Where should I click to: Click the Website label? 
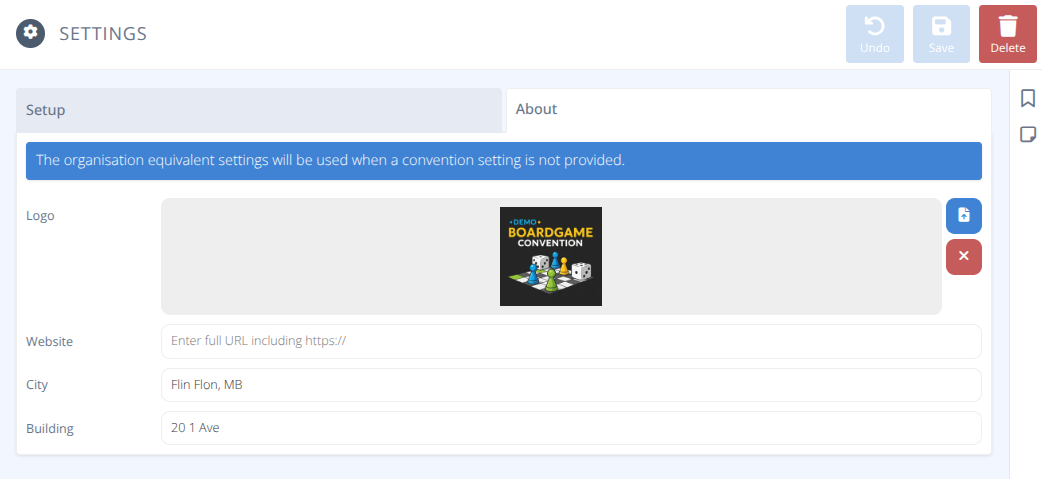pos(49,341)
